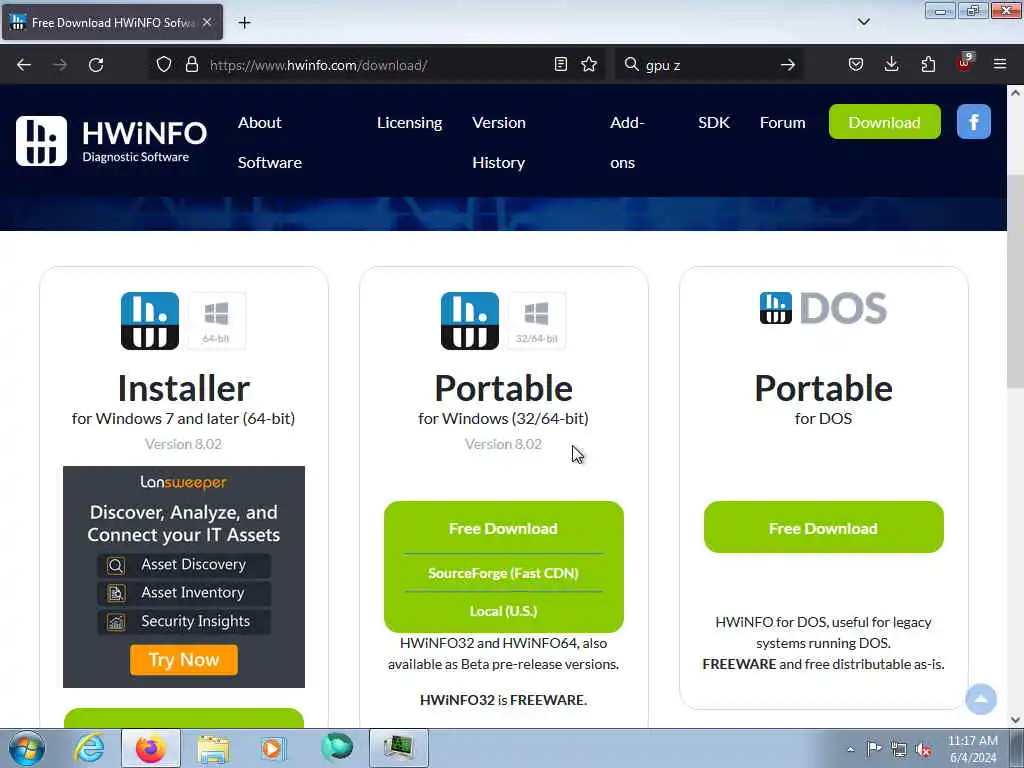Click the network tray icon
Viewport: 1024px width, 768px height.
point(899,750)
